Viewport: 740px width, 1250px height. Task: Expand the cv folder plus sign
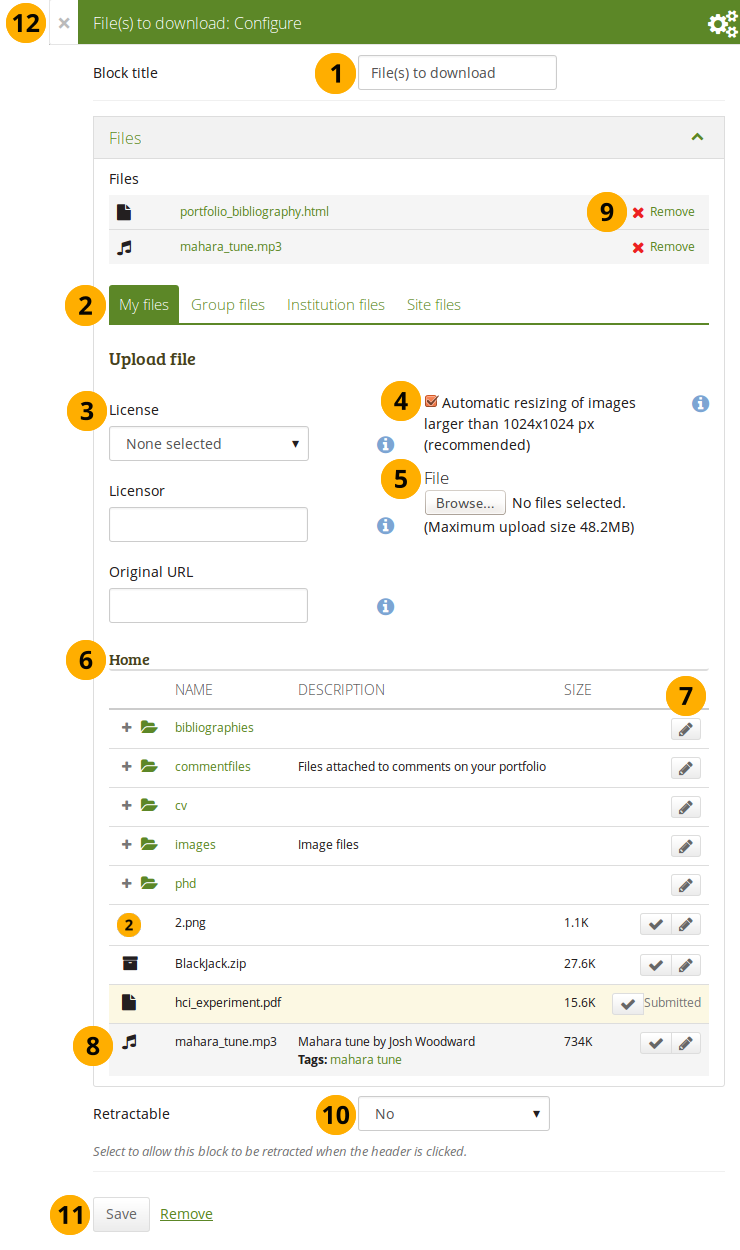pyautogui.click(x=127, y=806)
